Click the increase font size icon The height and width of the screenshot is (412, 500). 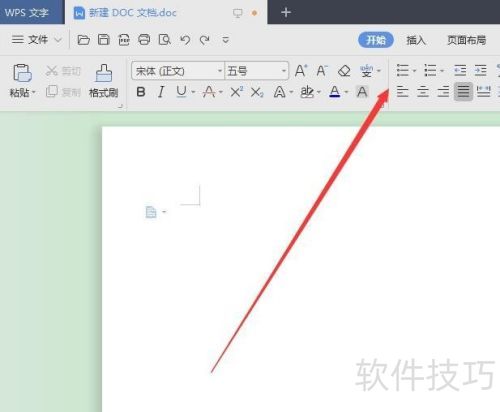pyautogui.click(x=301, y=71)
